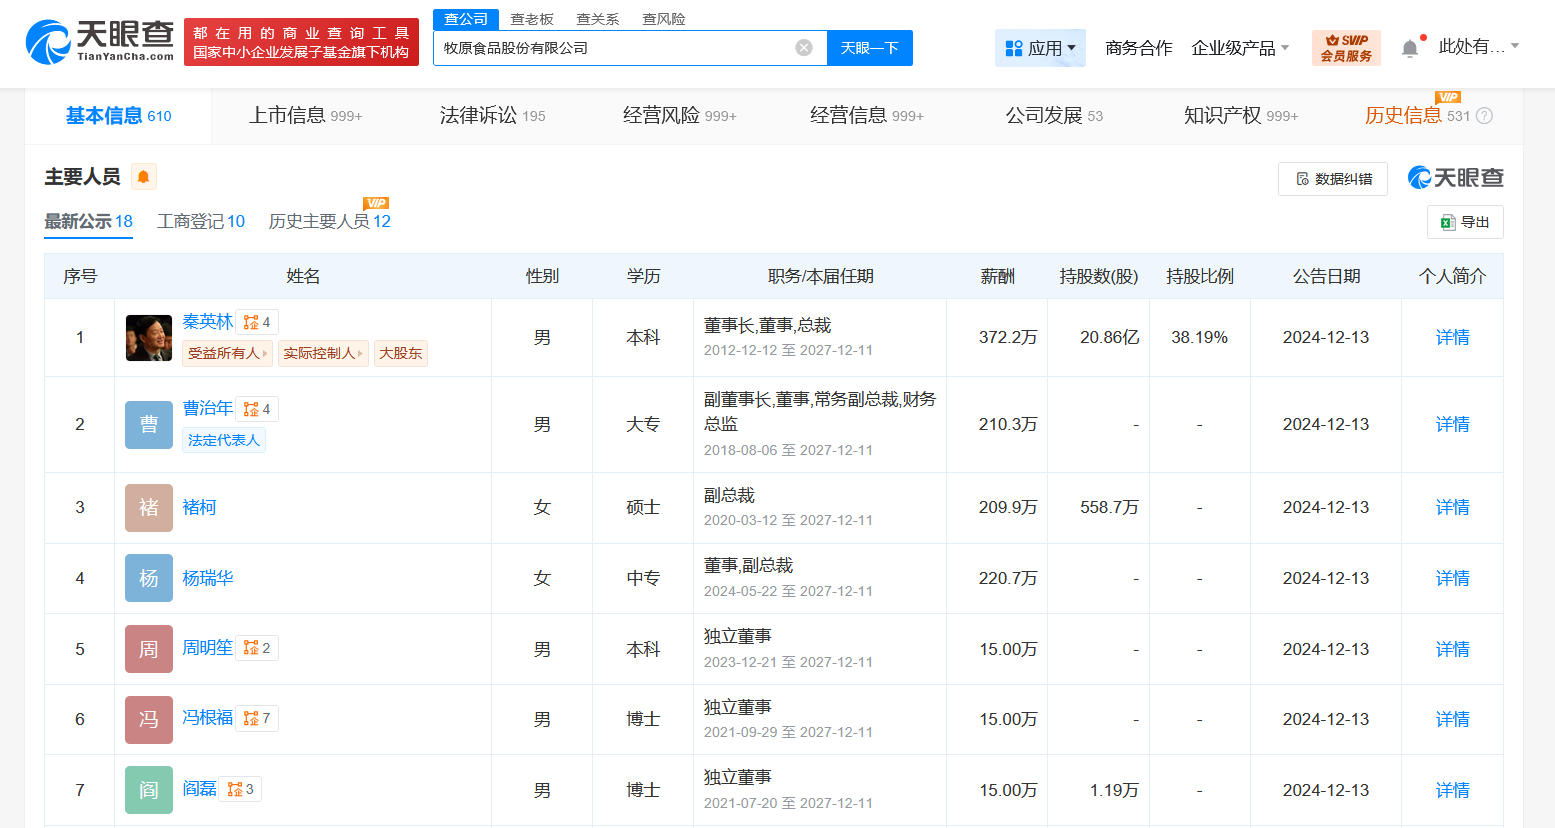The height and width of the screenshot is (828, 1555).
Task: Switch search mode to 查老板
Action: [x=532, y=19]
